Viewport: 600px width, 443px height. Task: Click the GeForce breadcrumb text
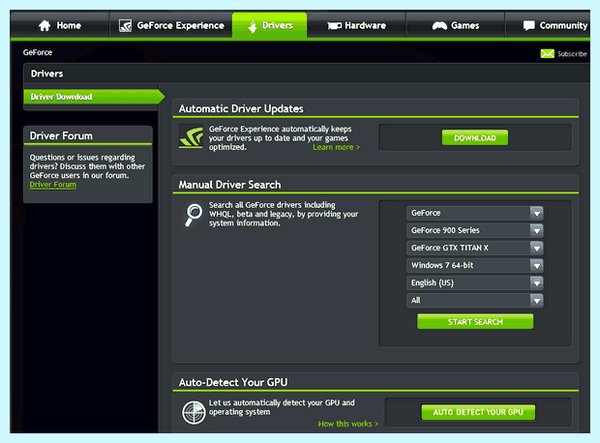point(38,52)
